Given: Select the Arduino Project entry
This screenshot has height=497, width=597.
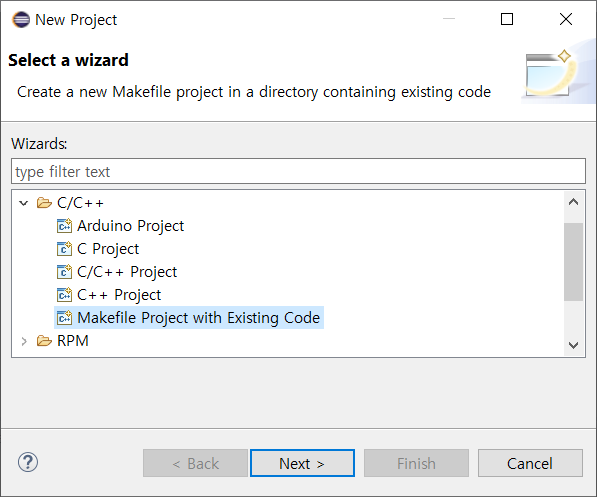Looking at the screenshot, I should [x=131, y=226].
